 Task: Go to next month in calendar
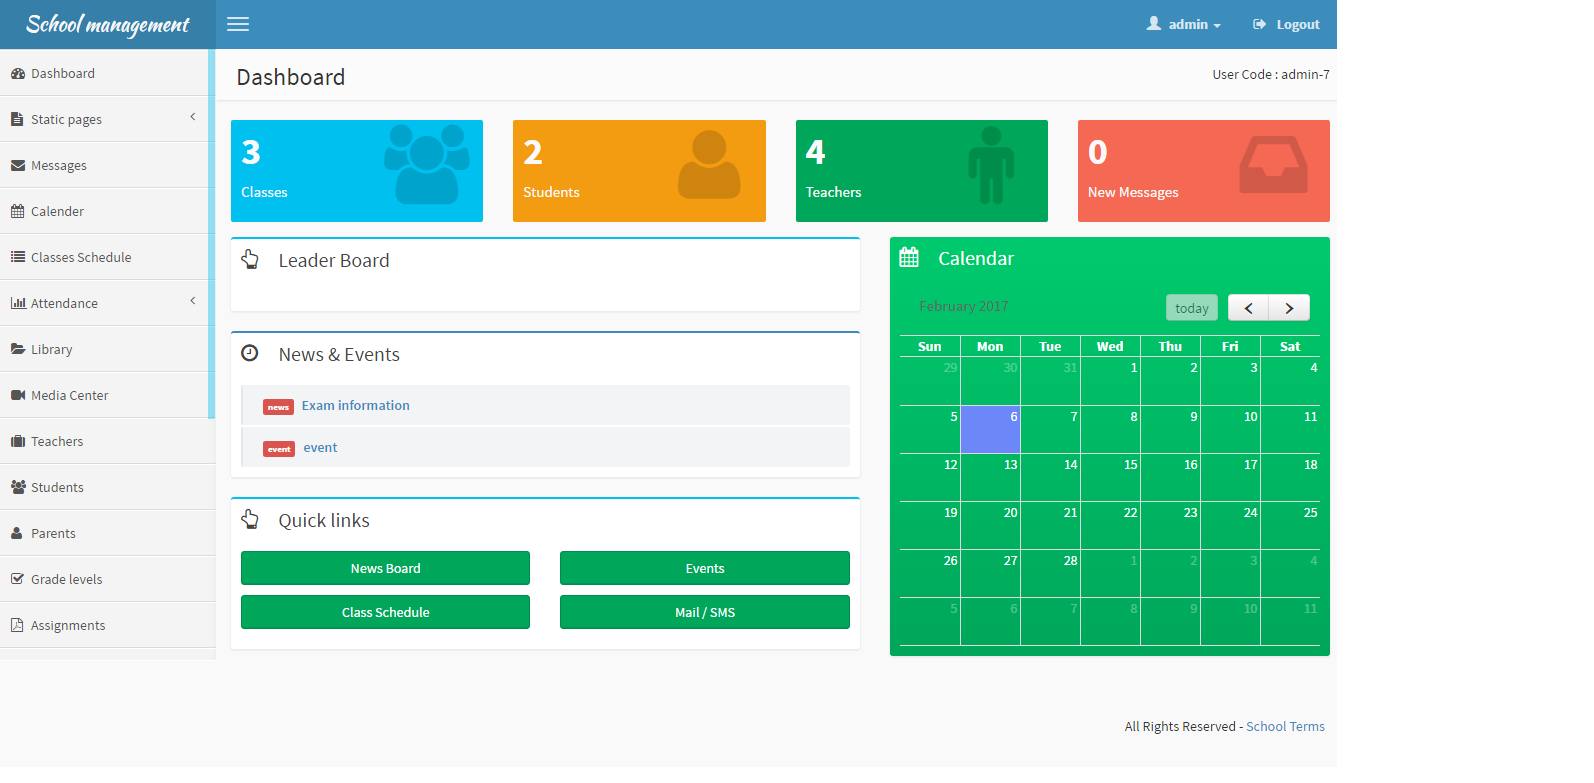1289,308
